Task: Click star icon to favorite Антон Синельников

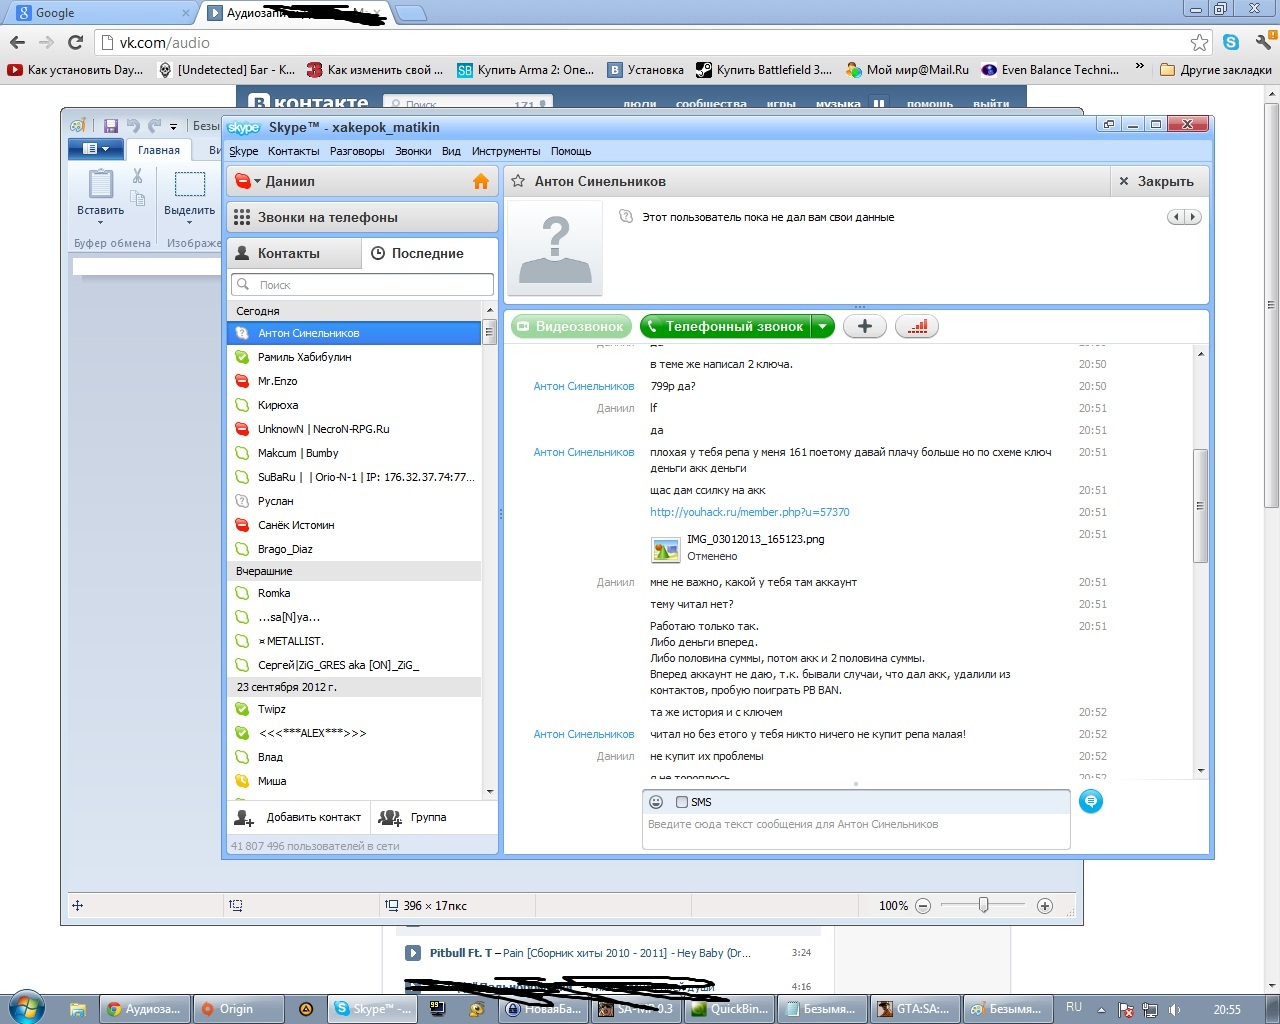Action: (x=518, y=181)
